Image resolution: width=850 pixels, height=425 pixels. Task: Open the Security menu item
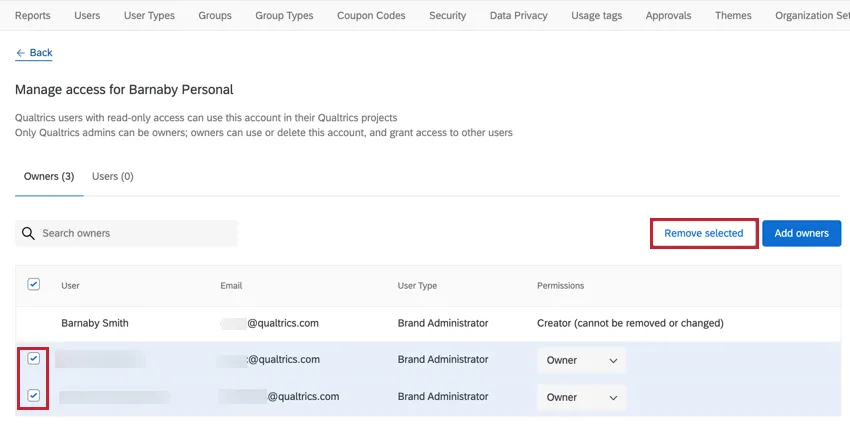click(447, 15)
